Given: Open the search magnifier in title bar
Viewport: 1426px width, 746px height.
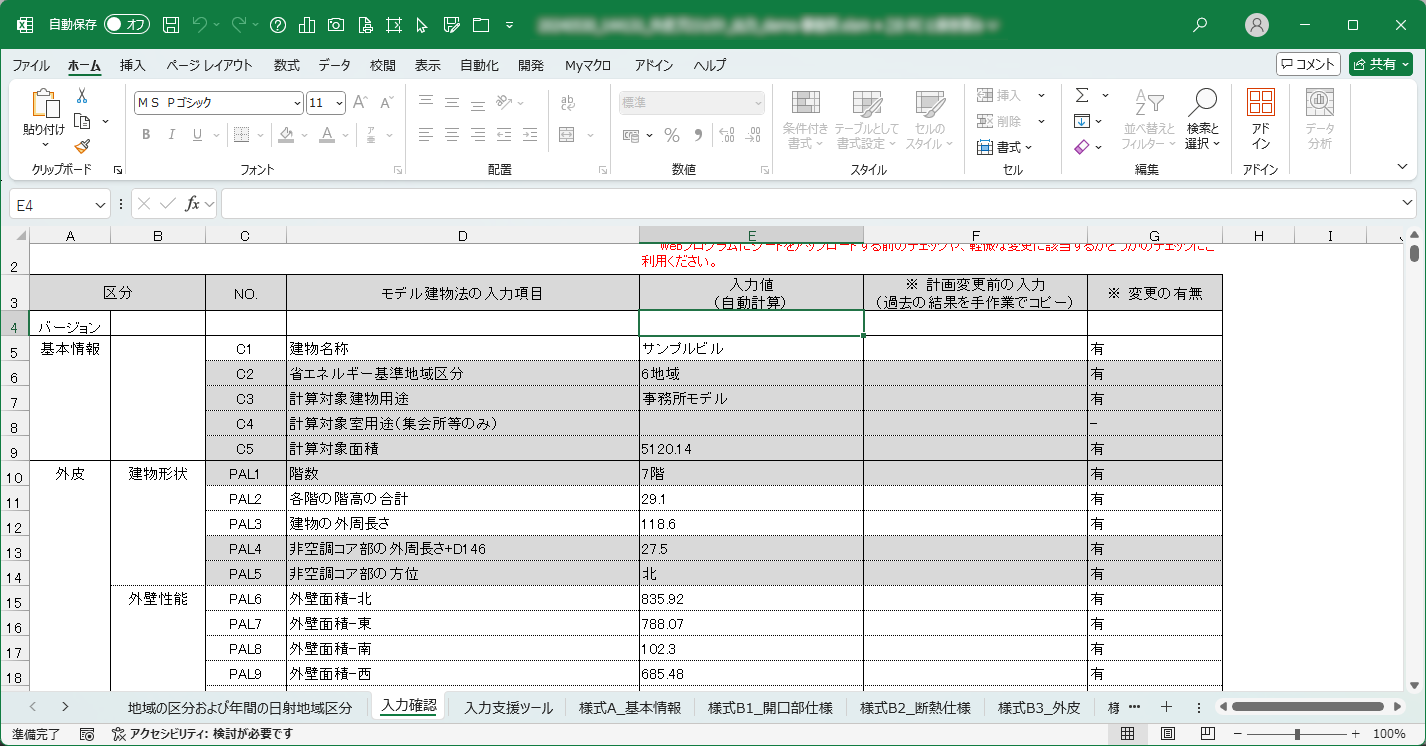Looking at the screenshot, I should (1201, 24).
